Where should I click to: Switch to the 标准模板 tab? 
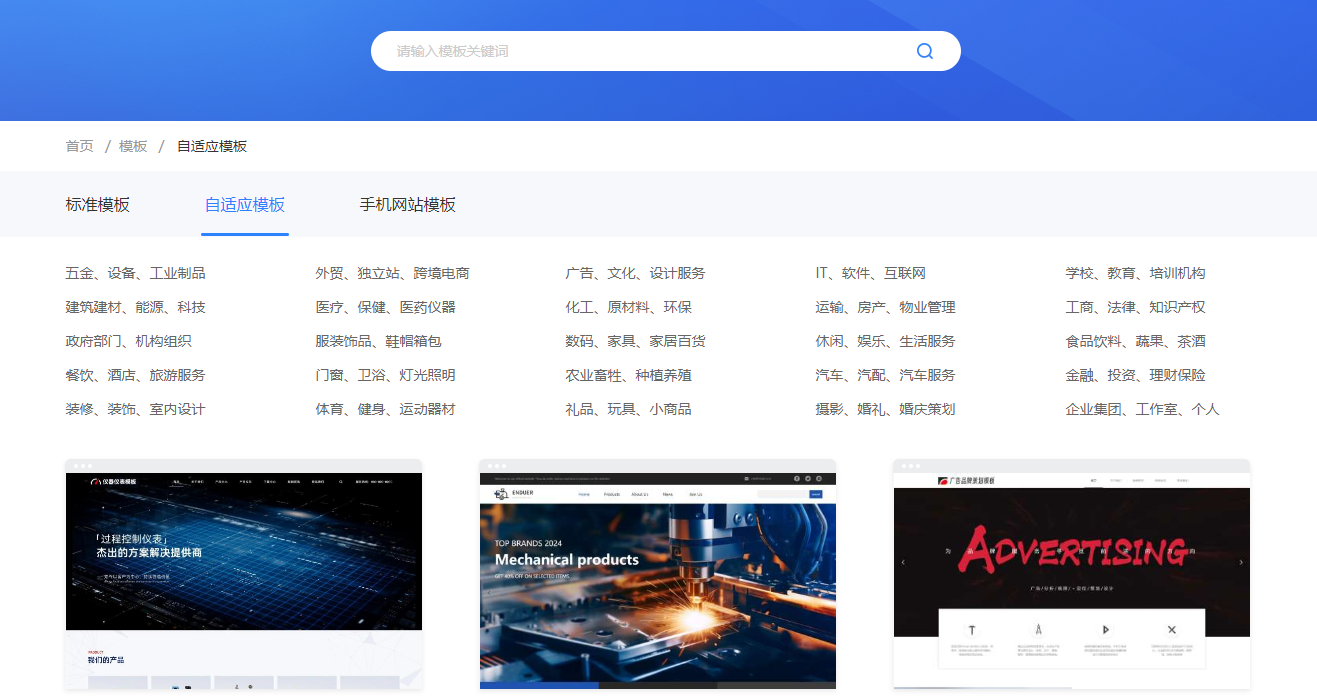[97, 204]
